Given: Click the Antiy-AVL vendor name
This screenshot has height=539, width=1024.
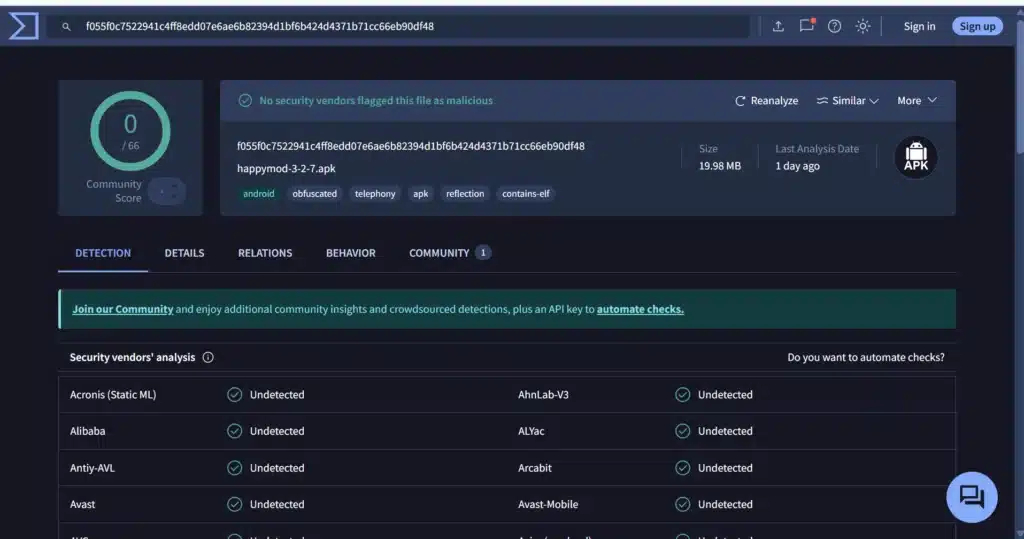Looking at the screenshot, I should tap(92, 468).
